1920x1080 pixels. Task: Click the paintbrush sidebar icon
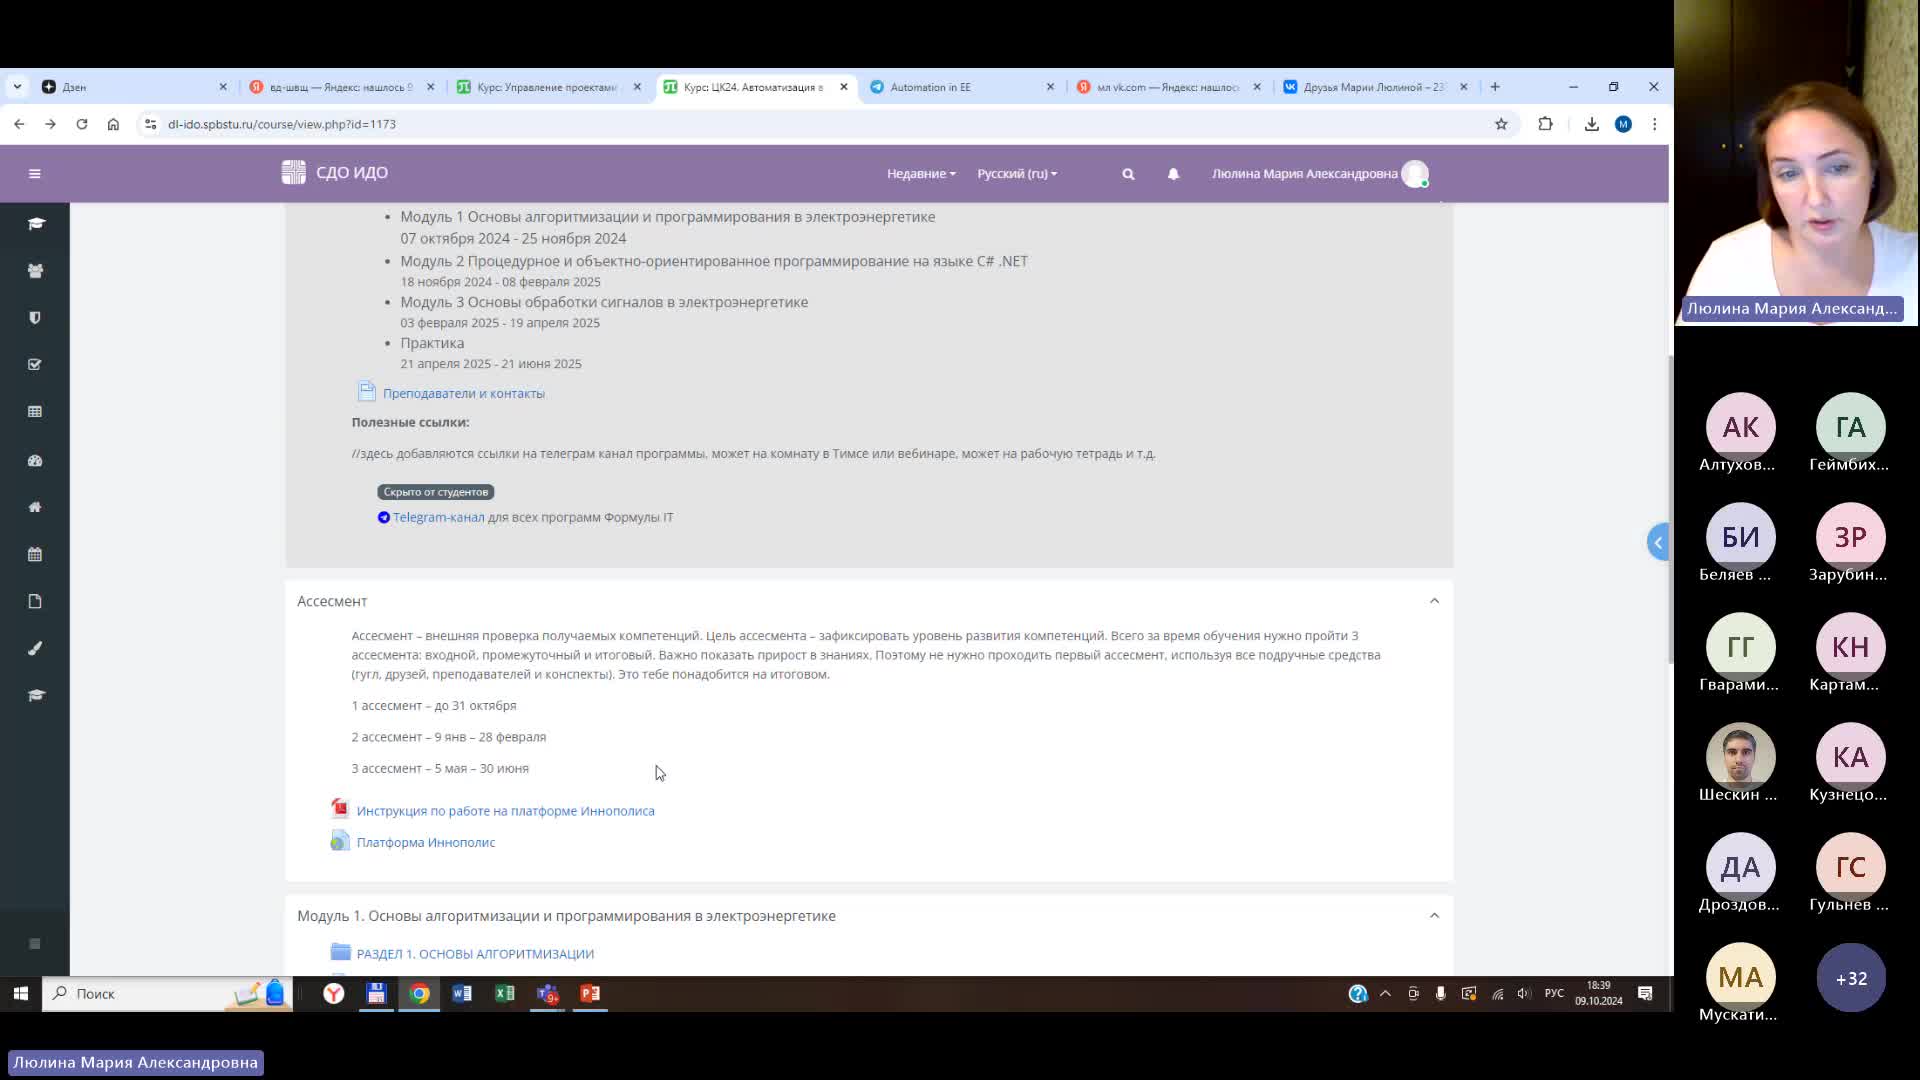pyautogui.click(x=35, y=648)
